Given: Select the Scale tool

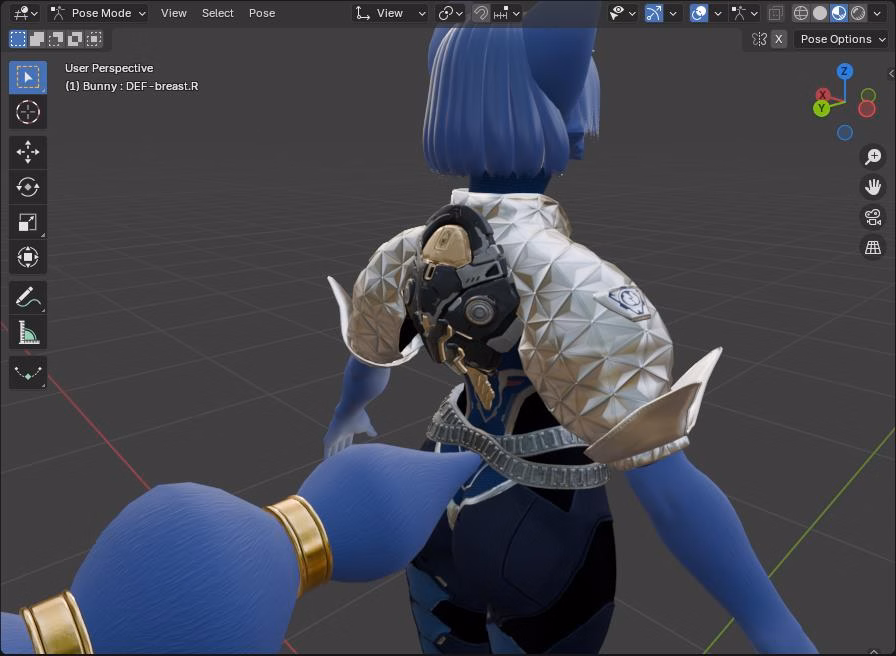Looking at the screenshot, I should 27,222.
